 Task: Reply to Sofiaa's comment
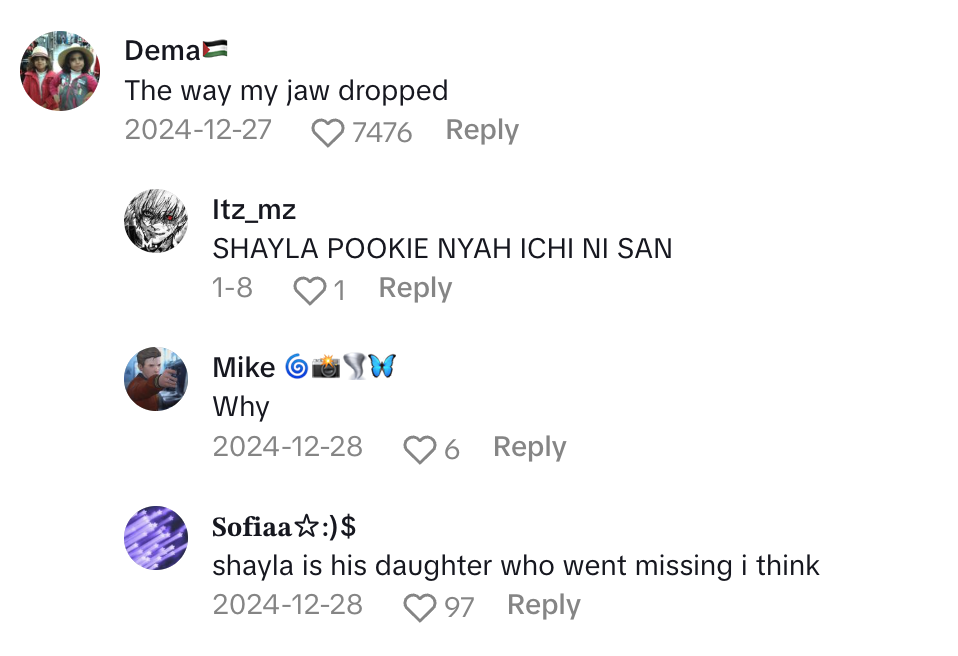point(543,605)
